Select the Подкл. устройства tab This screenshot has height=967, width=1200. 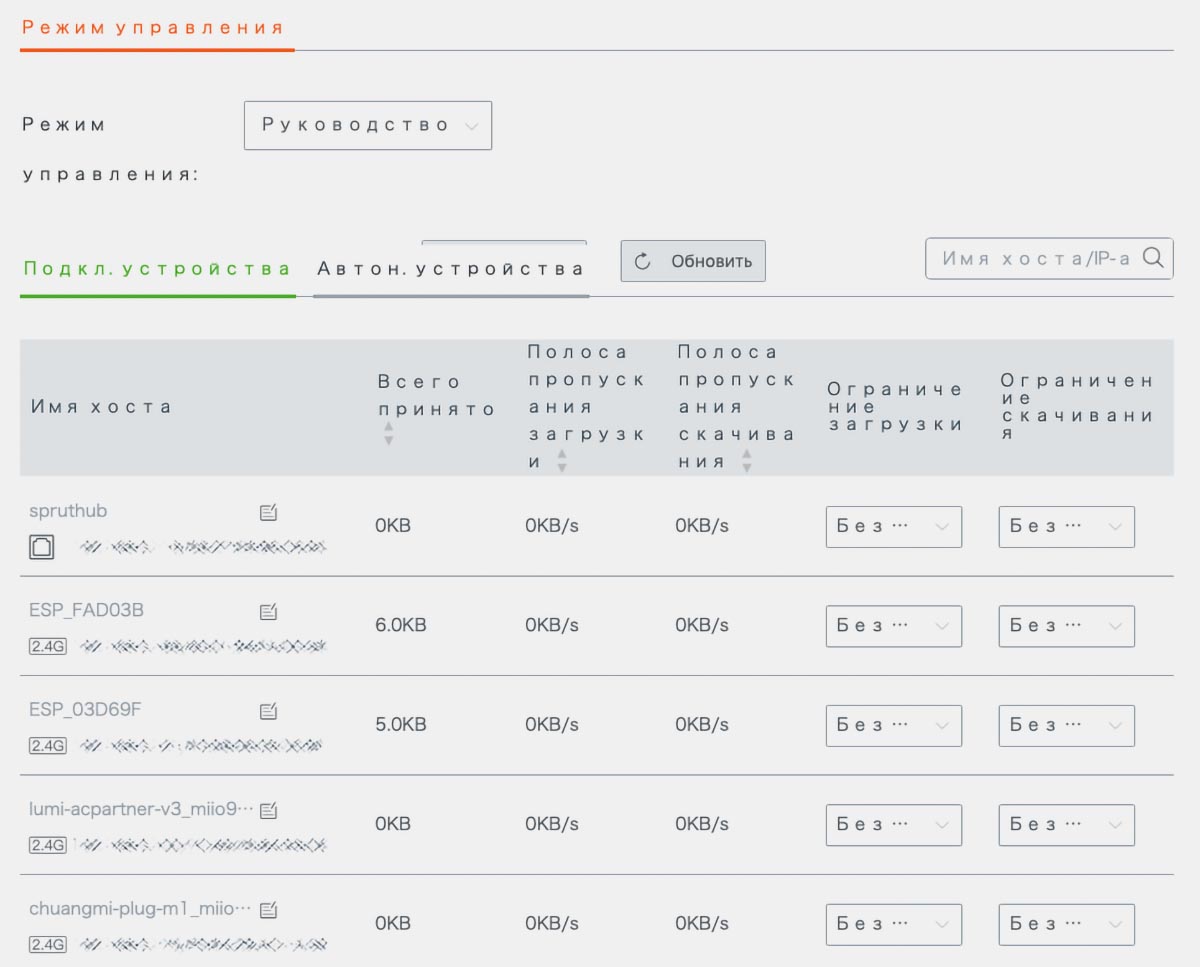pos(157,269)
